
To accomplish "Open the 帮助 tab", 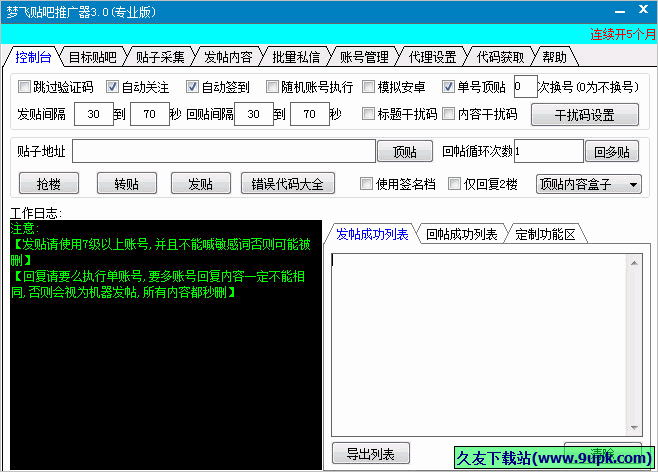I will coord(554,57).
